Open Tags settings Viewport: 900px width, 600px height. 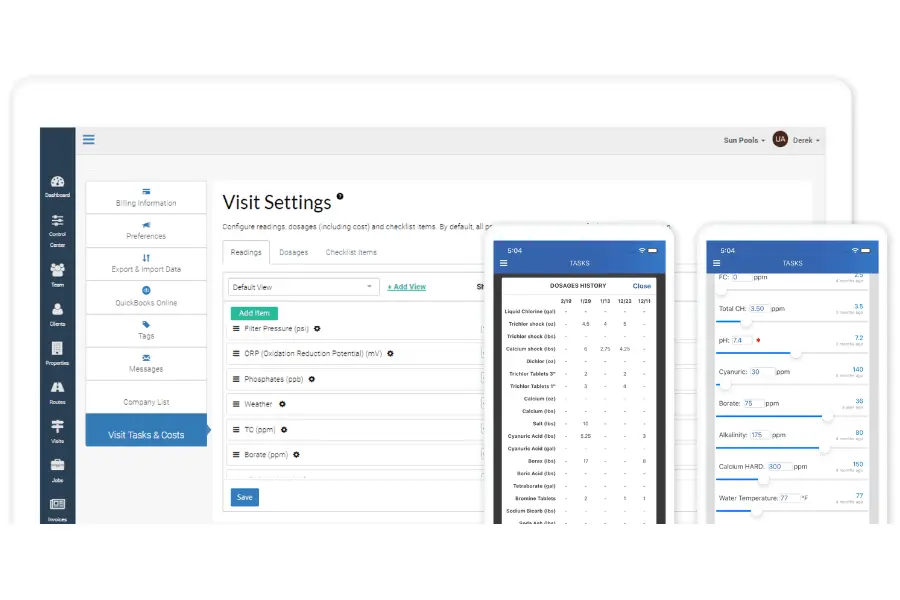click(x=146, y=330)
